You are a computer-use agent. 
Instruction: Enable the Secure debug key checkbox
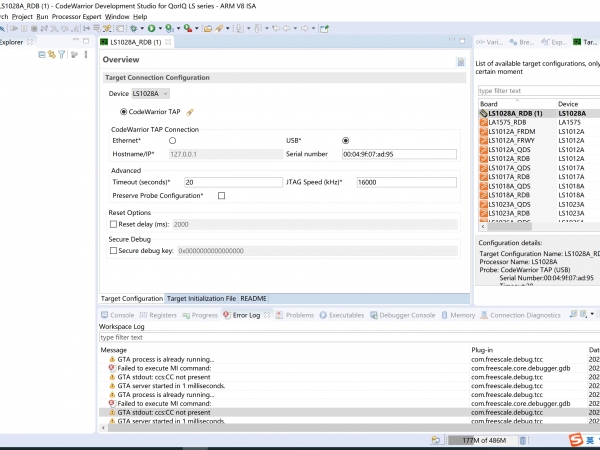click(113, 250)
